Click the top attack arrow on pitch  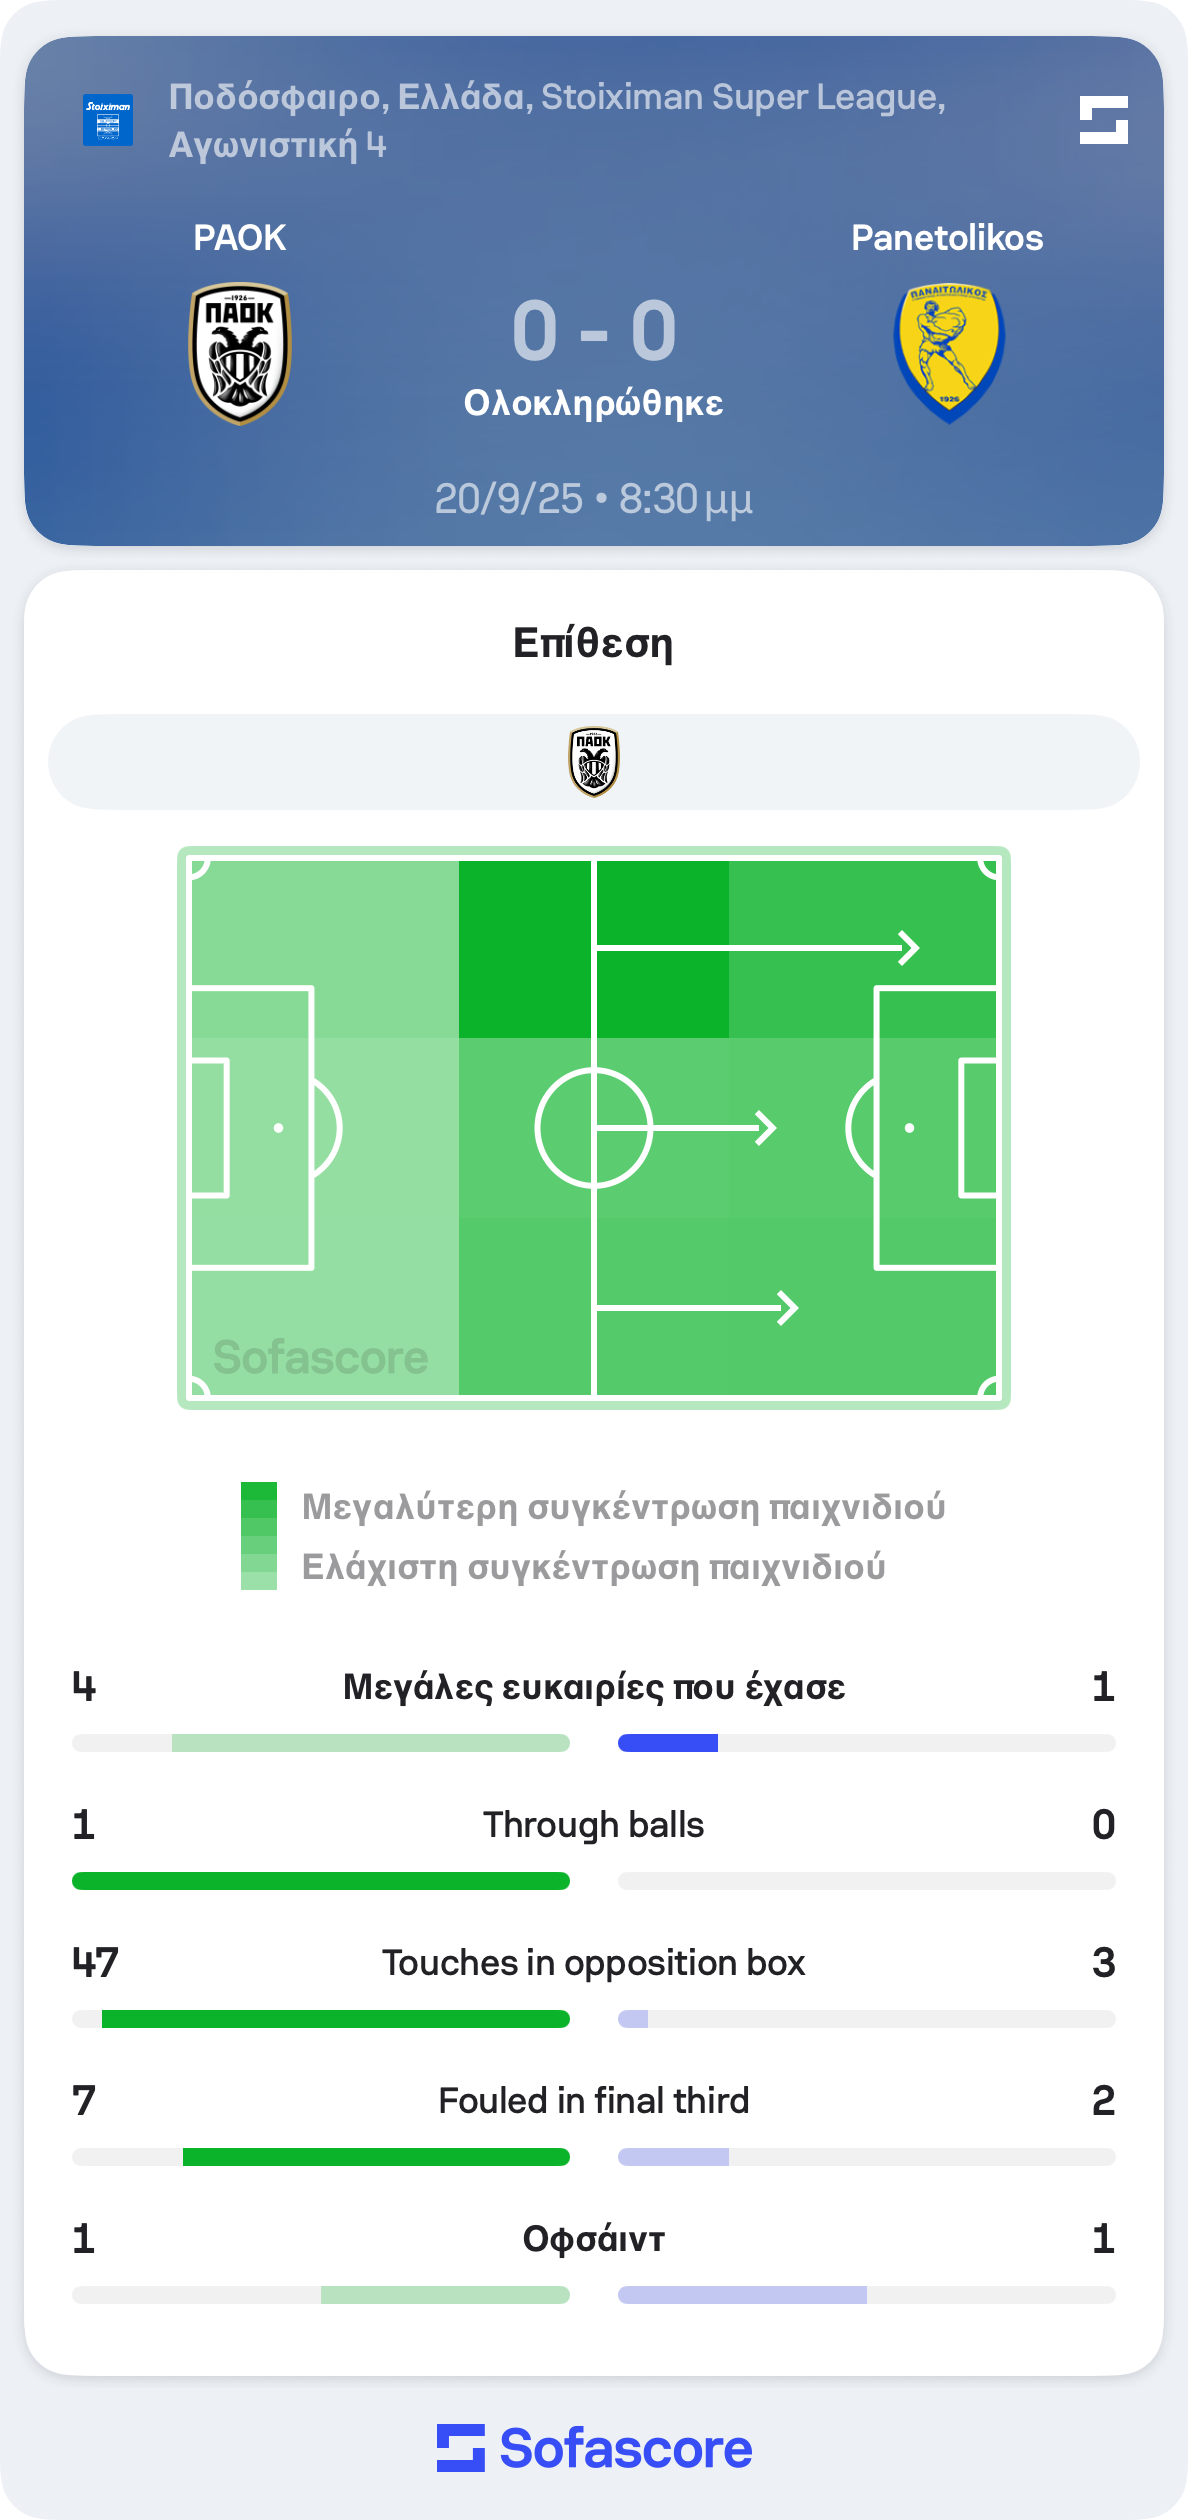click(x=757, y=947)
